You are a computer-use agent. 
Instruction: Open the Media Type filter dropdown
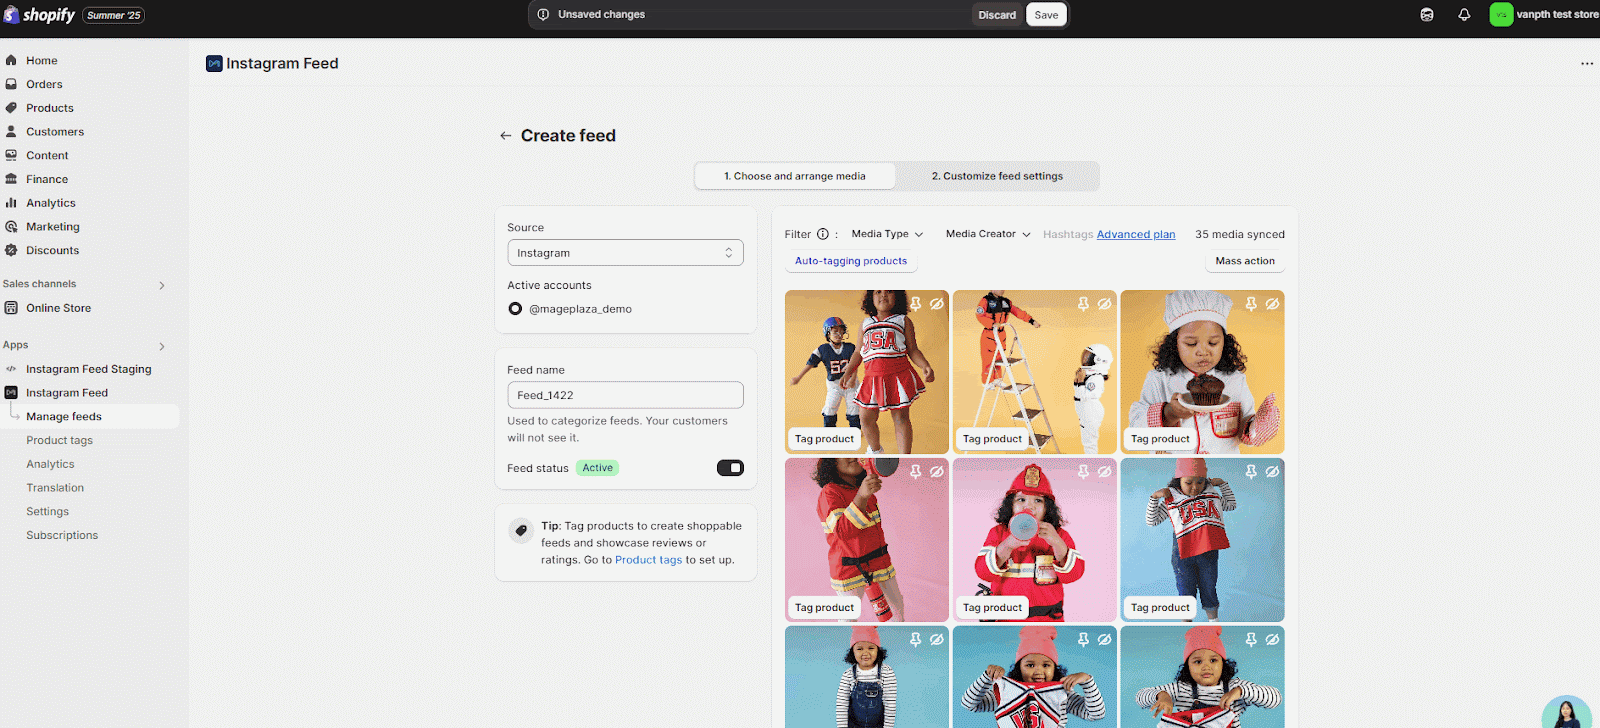click(x=887, y=234)
